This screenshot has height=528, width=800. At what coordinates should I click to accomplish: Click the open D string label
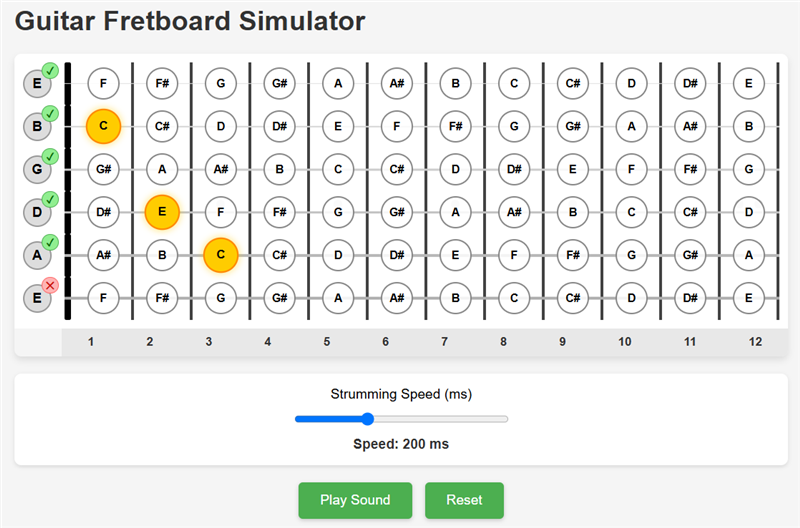point(37,212)
